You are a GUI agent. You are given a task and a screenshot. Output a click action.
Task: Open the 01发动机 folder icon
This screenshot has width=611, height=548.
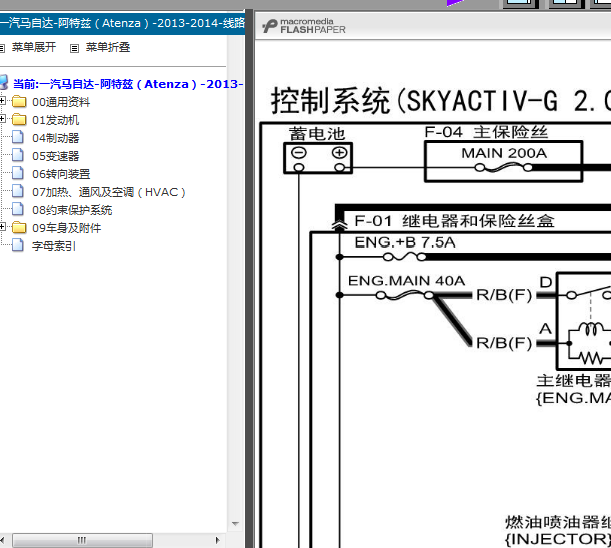coord(19,120)
